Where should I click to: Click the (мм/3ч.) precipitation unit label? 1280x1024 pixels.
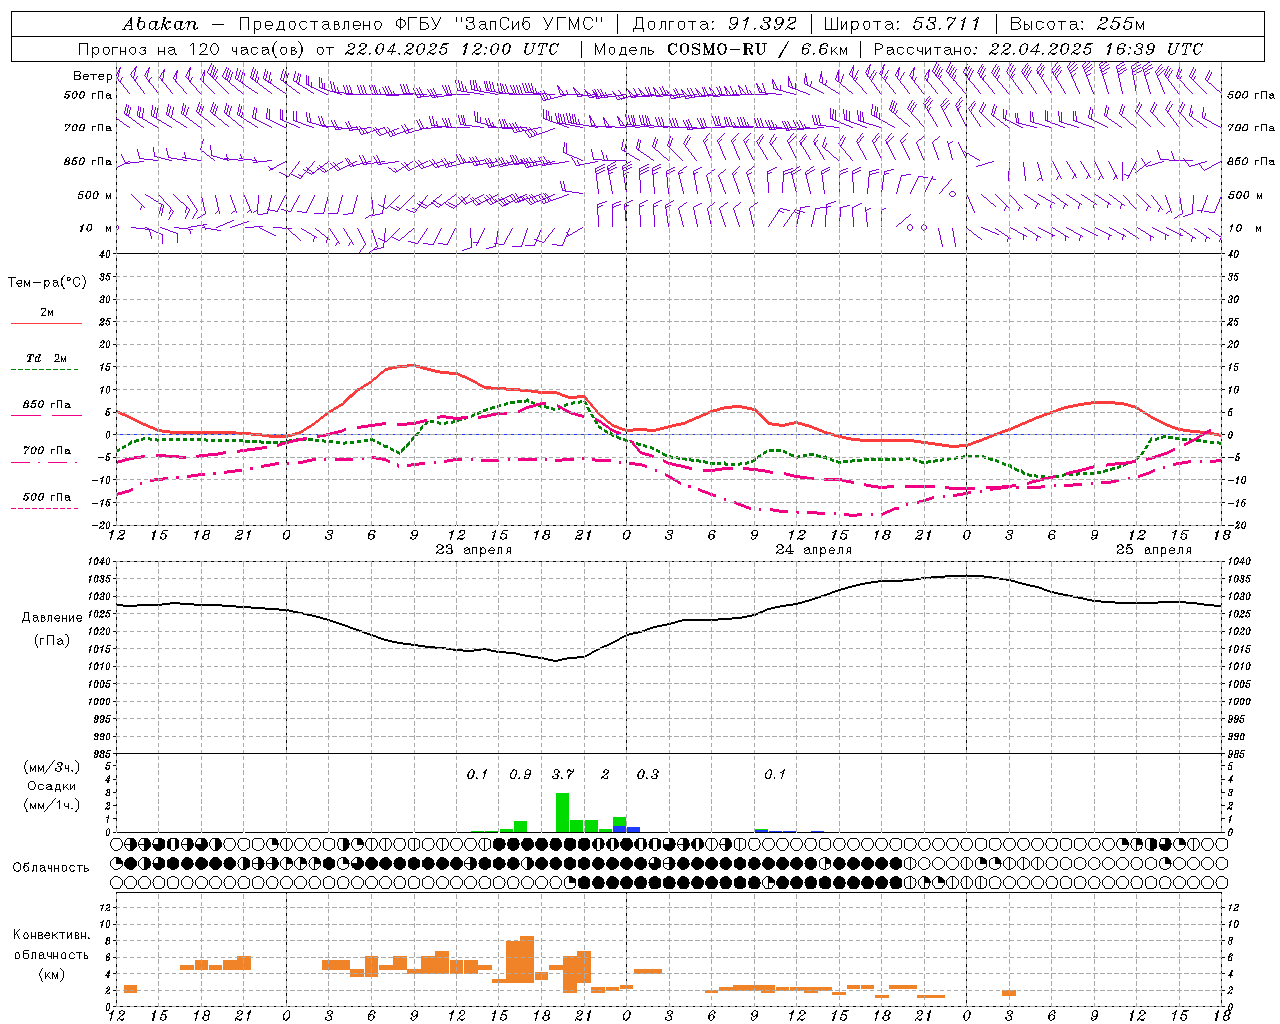(52, 767)
